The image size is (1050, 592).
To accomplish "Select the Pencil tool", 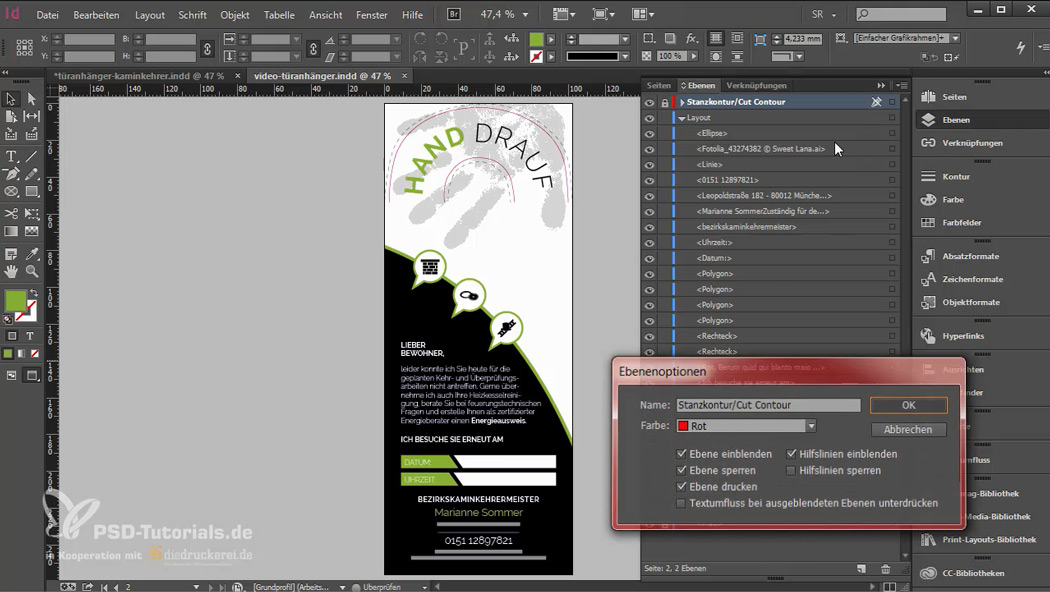I will pos(31,174).
